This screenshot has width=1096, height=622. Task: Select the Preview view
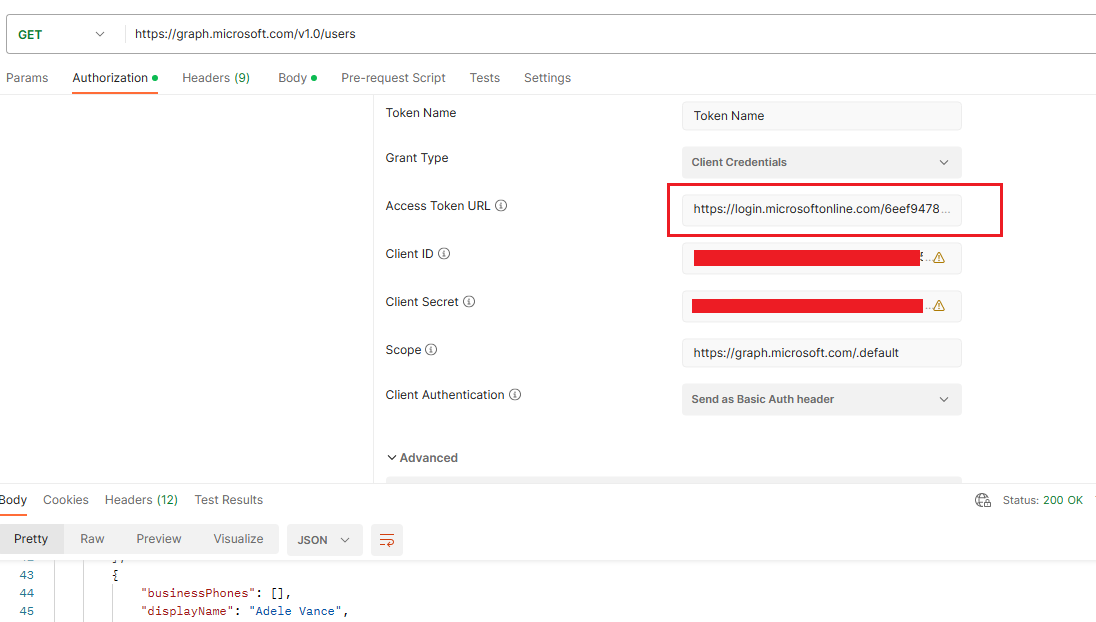point(159,539)
